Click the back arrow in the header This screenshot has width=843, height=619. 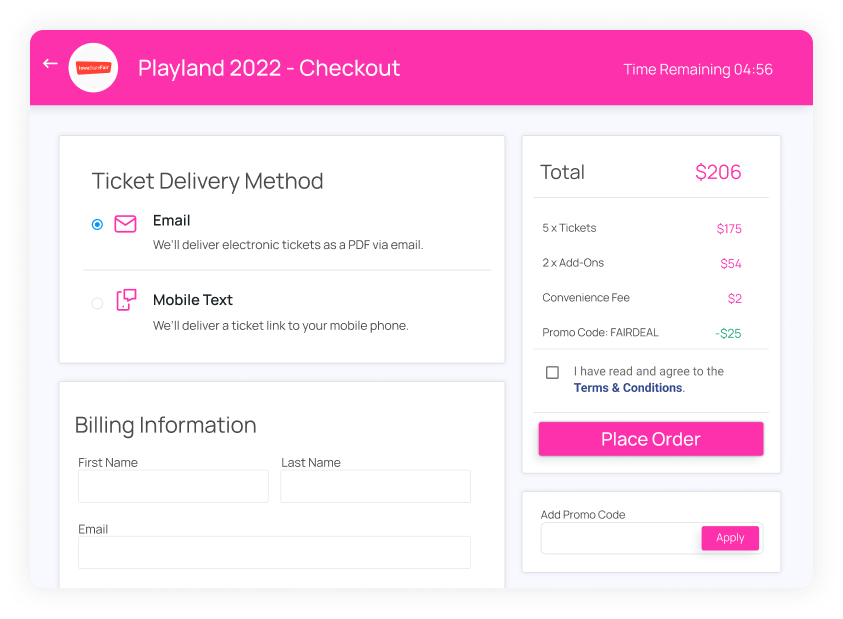[x=50, y=63]
